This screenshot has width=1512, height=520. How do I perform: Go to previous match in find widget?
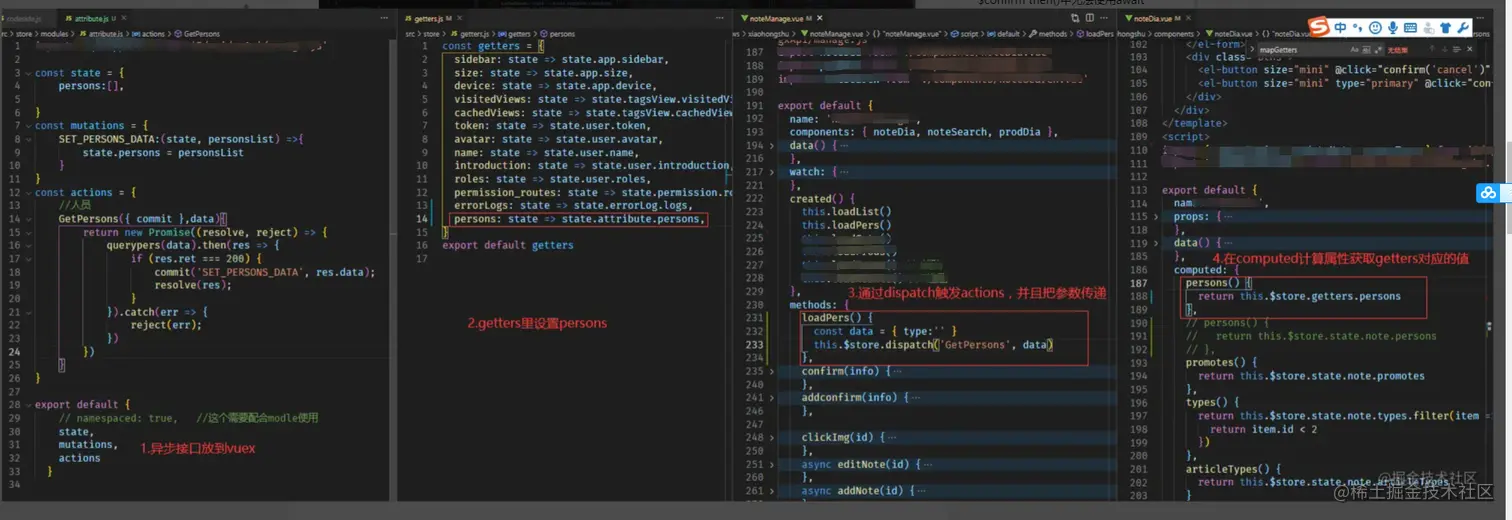1431,49
